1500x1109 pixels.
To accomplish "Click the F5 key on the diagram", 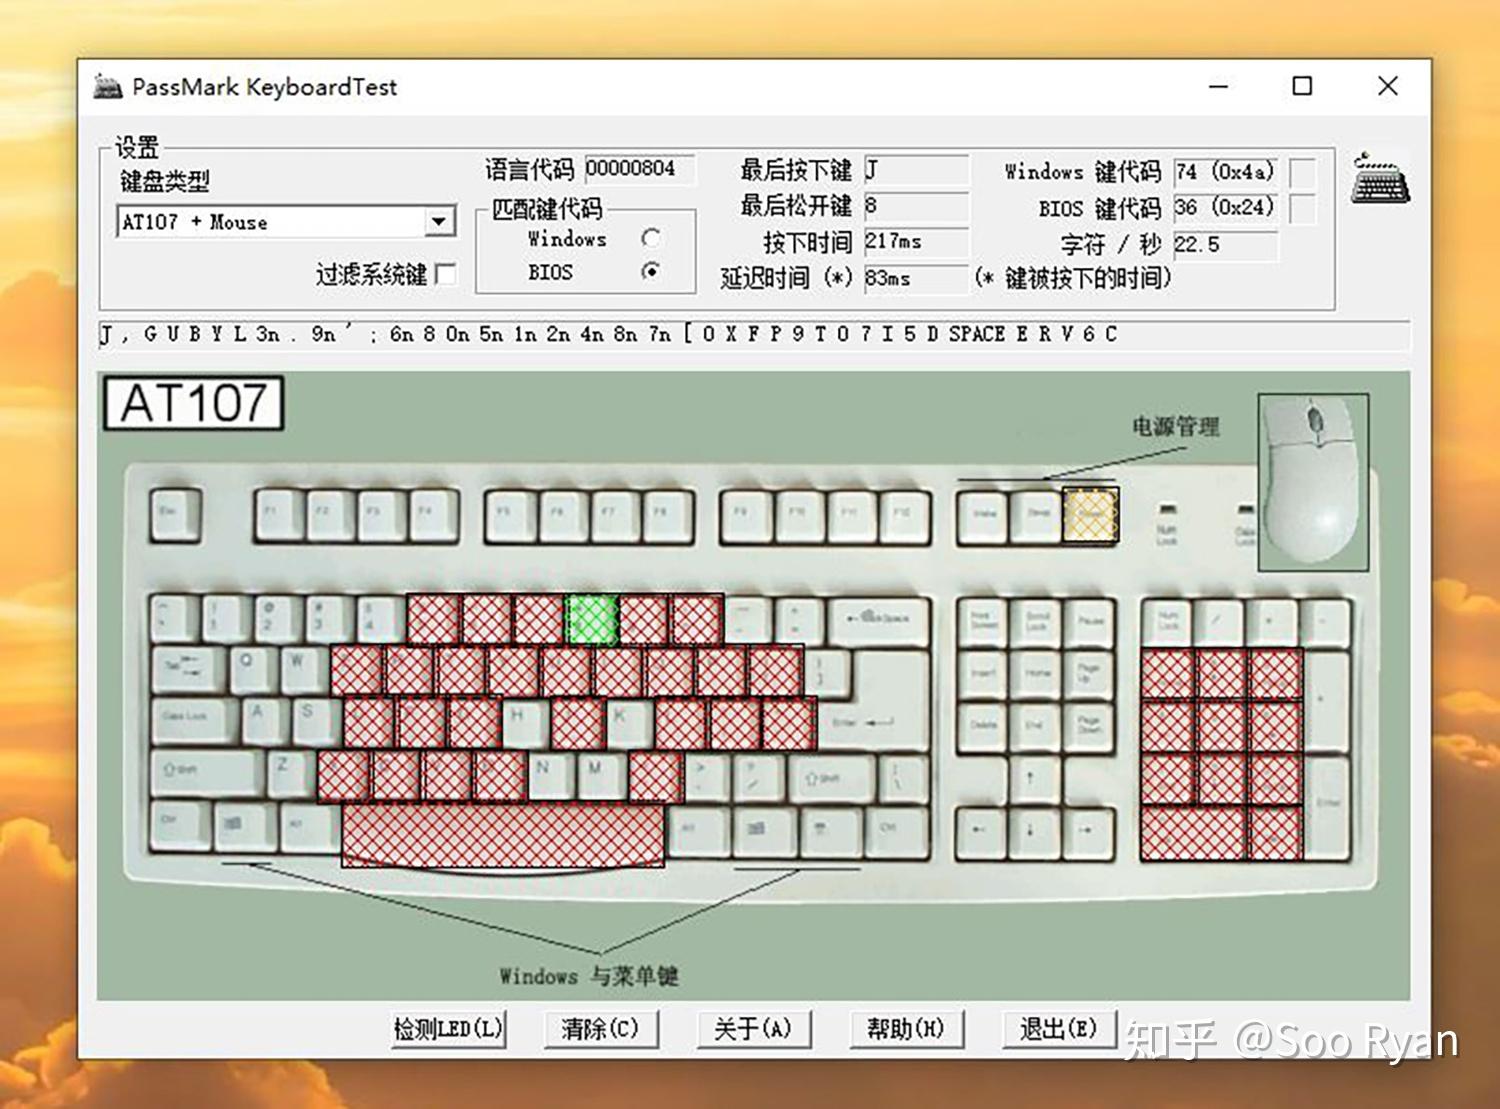I will [511, 516].
